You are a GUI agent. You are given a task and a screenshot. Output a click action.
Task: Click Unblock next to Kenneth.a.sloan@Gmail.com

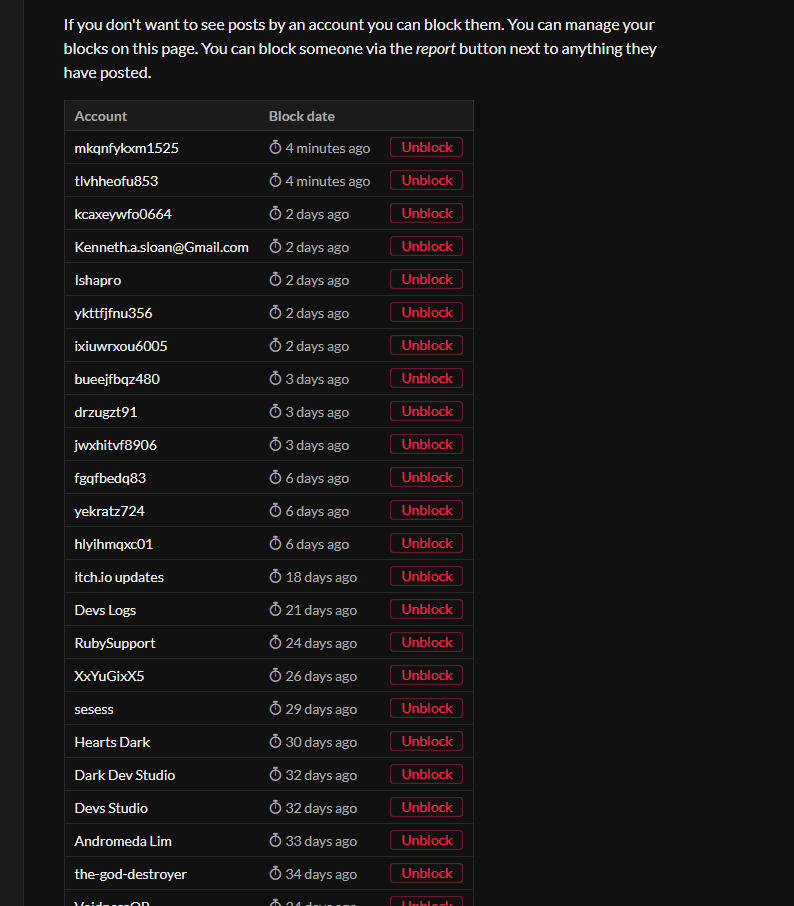point(426,247)
